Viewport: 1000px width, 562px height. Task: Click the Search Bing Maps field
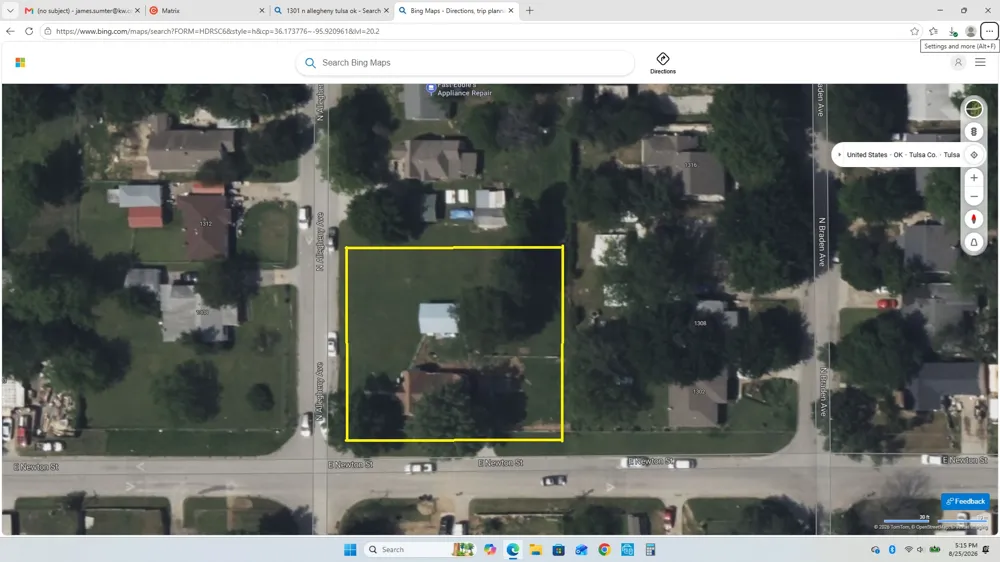point(466,63)
